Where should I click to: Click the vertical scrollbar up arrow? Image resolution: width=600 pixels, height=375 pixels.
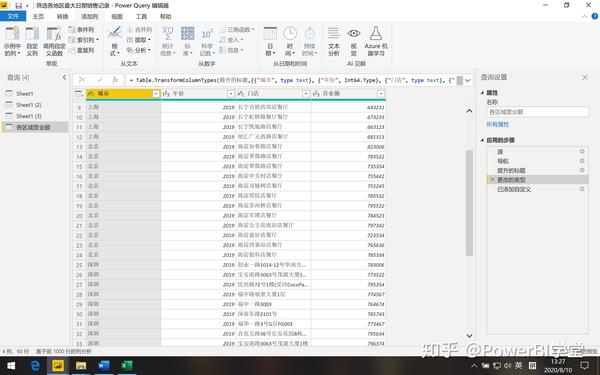pos(469,111)
